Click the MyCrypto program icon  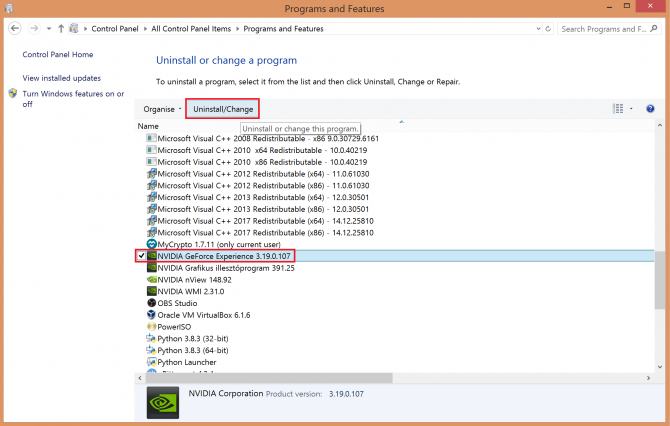pos(151,244)
